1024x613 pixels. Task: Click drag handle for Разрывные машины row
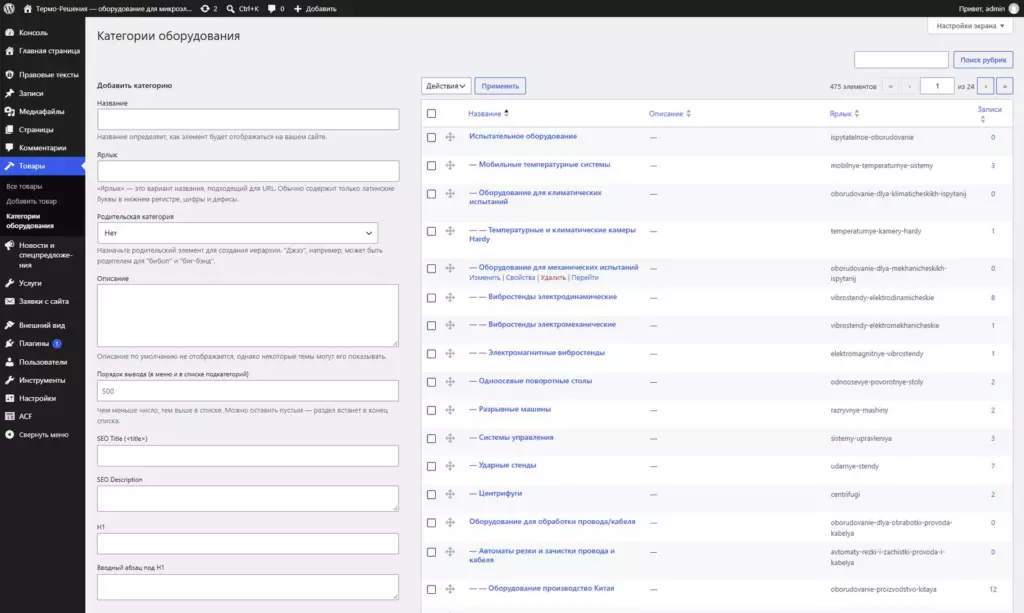click(450, 410)
